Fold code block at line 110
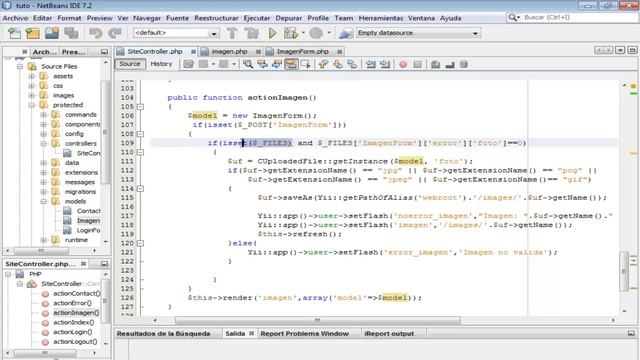 click(140, 152)
